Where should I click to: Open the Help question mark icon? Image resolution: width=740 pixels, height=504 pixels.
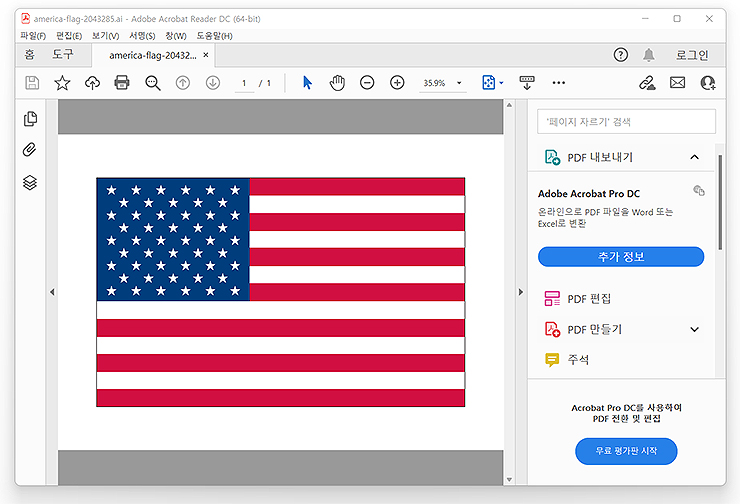pos(621,55)
